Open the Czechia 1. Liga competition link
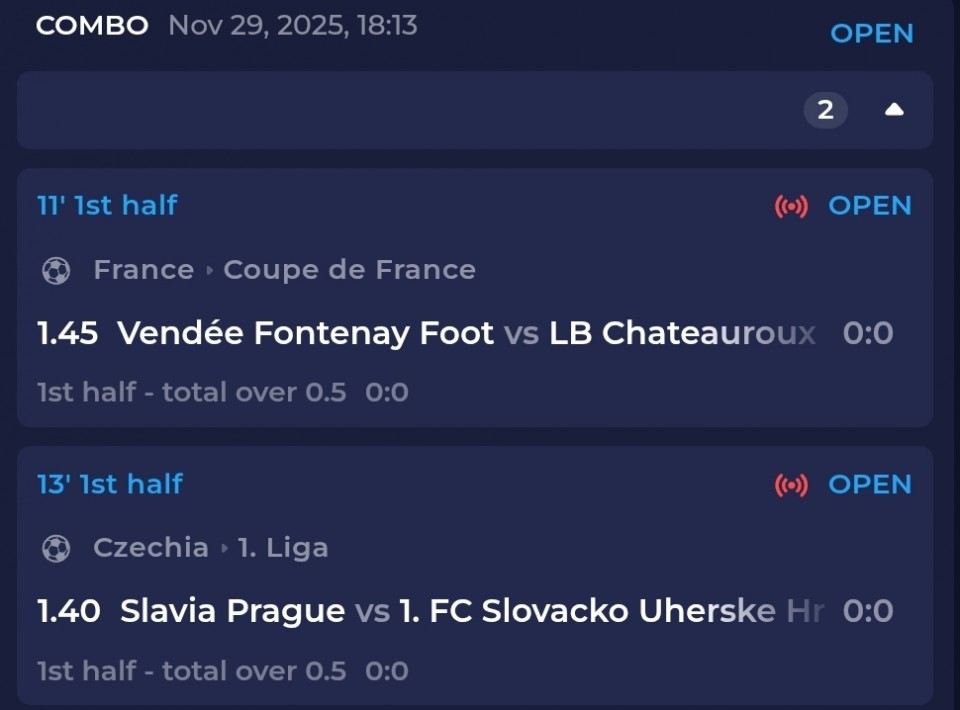 pyautogui.click(x=283, y=548)
